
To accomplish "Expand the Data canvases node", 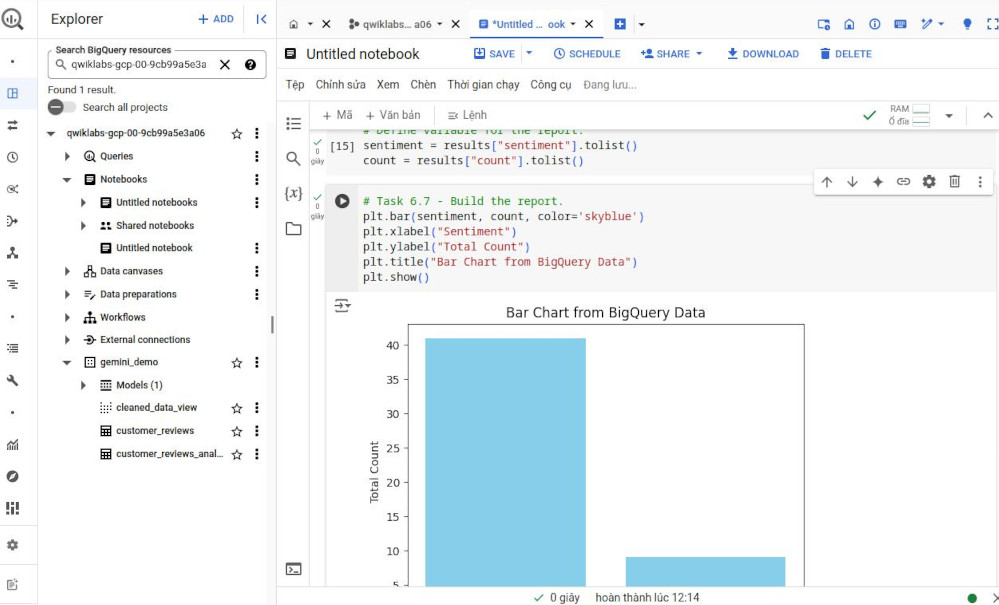I will point(68,271).
